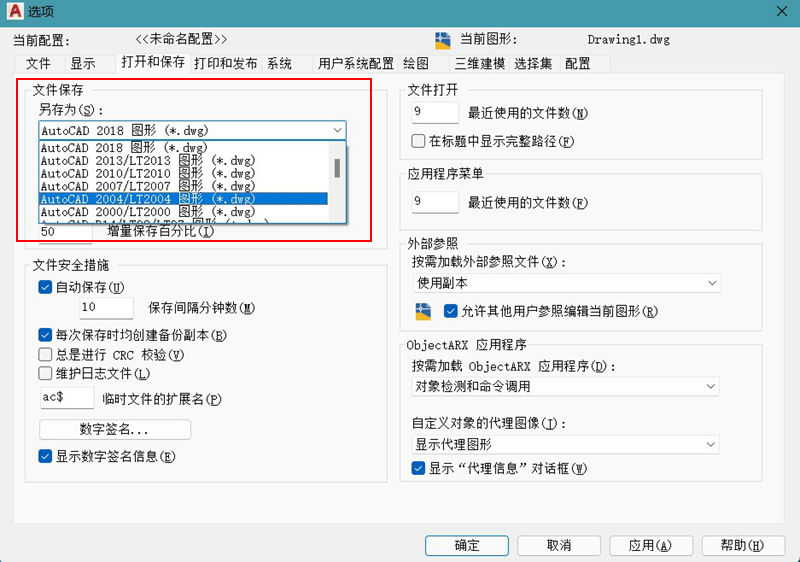
Task: Click the 临时文件的扩展名 field
Action: coord(67,398)
